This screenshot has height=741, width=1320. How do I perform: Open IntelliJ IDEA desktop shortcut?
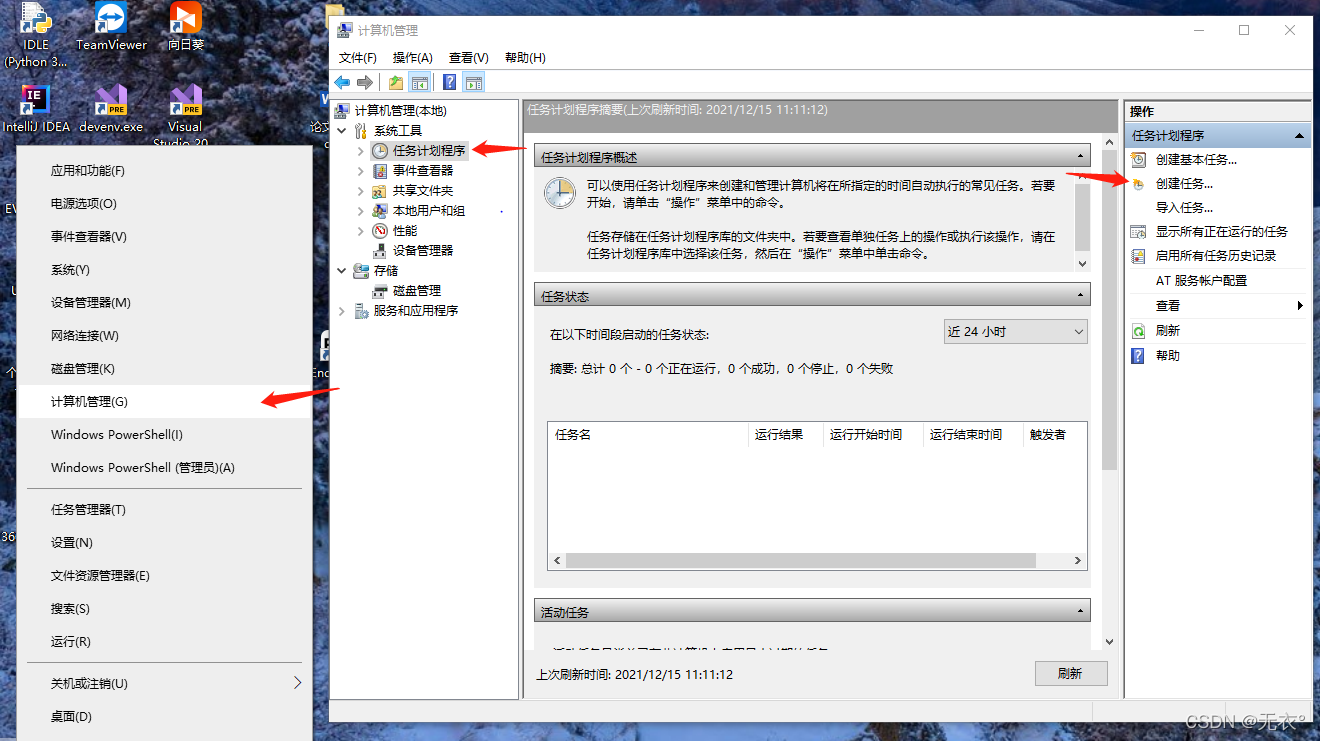coord(36,110)
